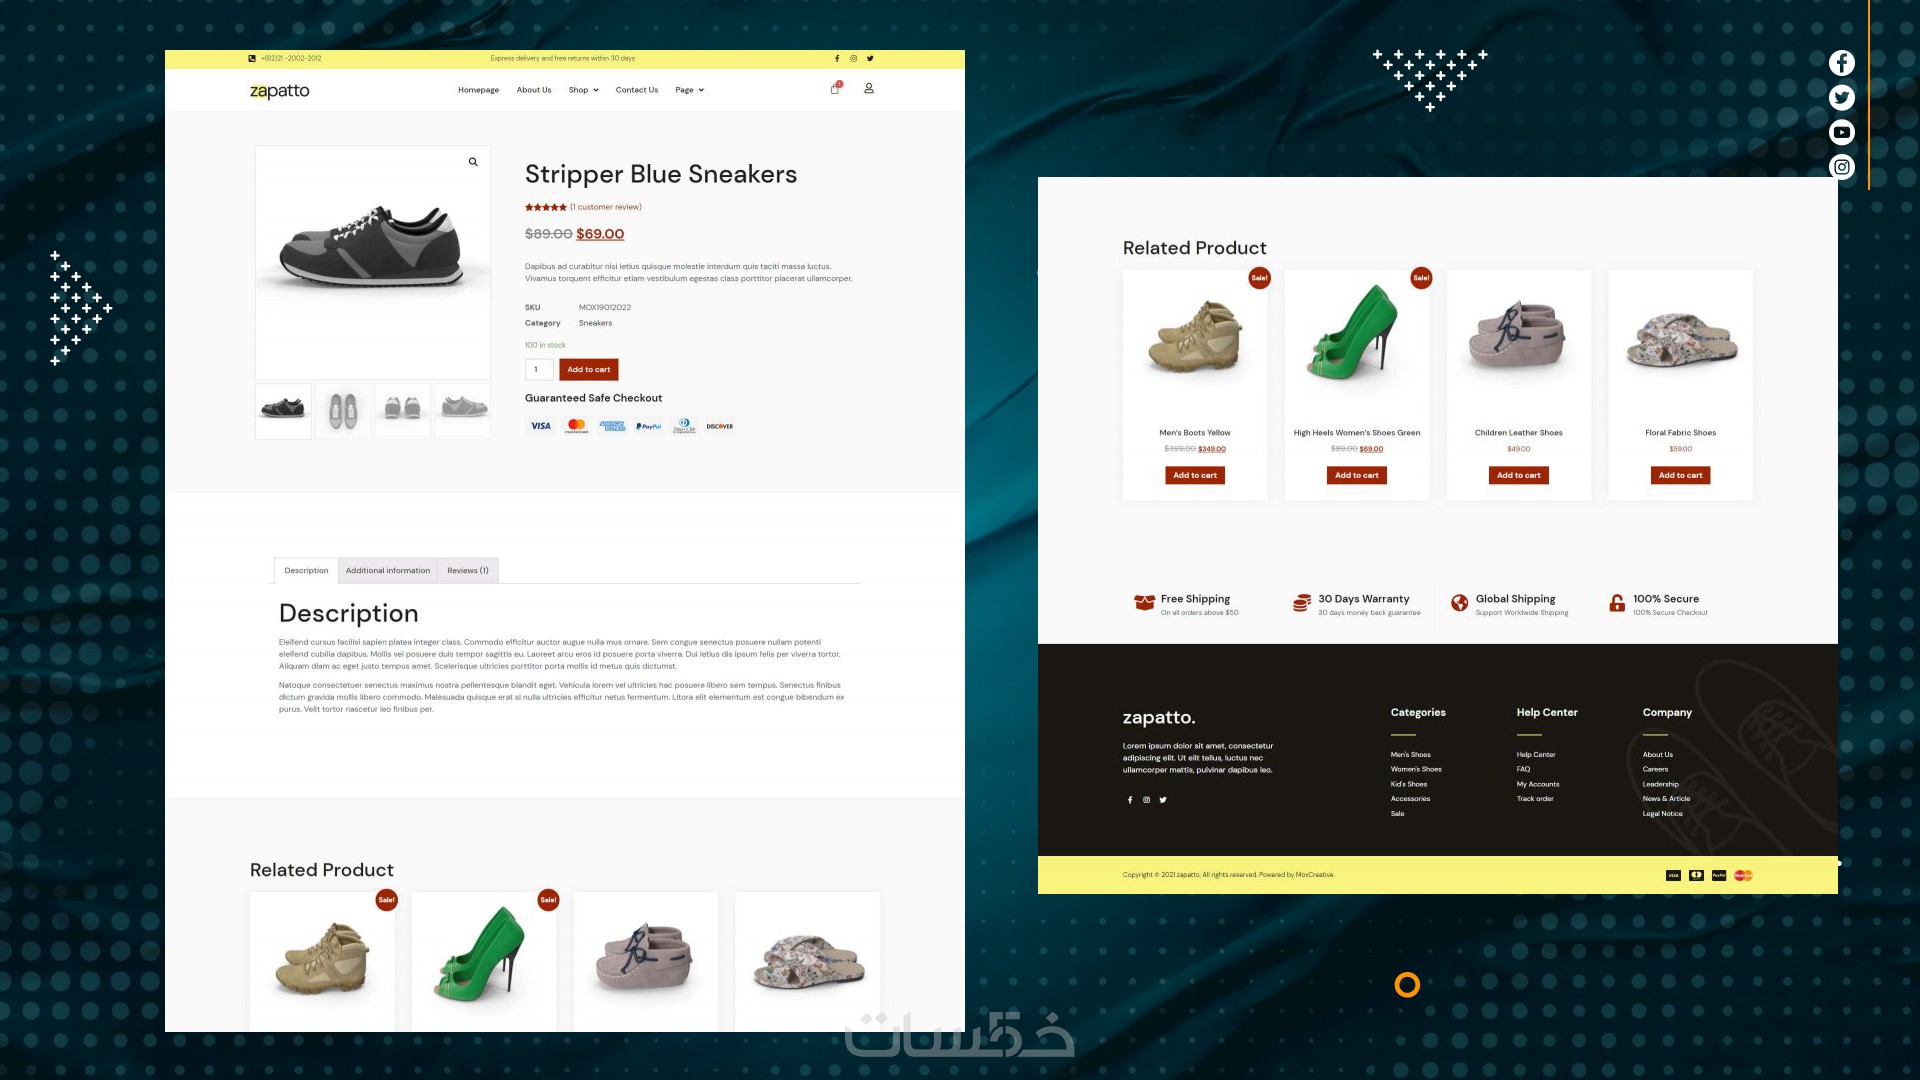Screen dimensions: 1920x1080
Task: Click FAQ link in Help Center footer
Action: [1523, 770]
